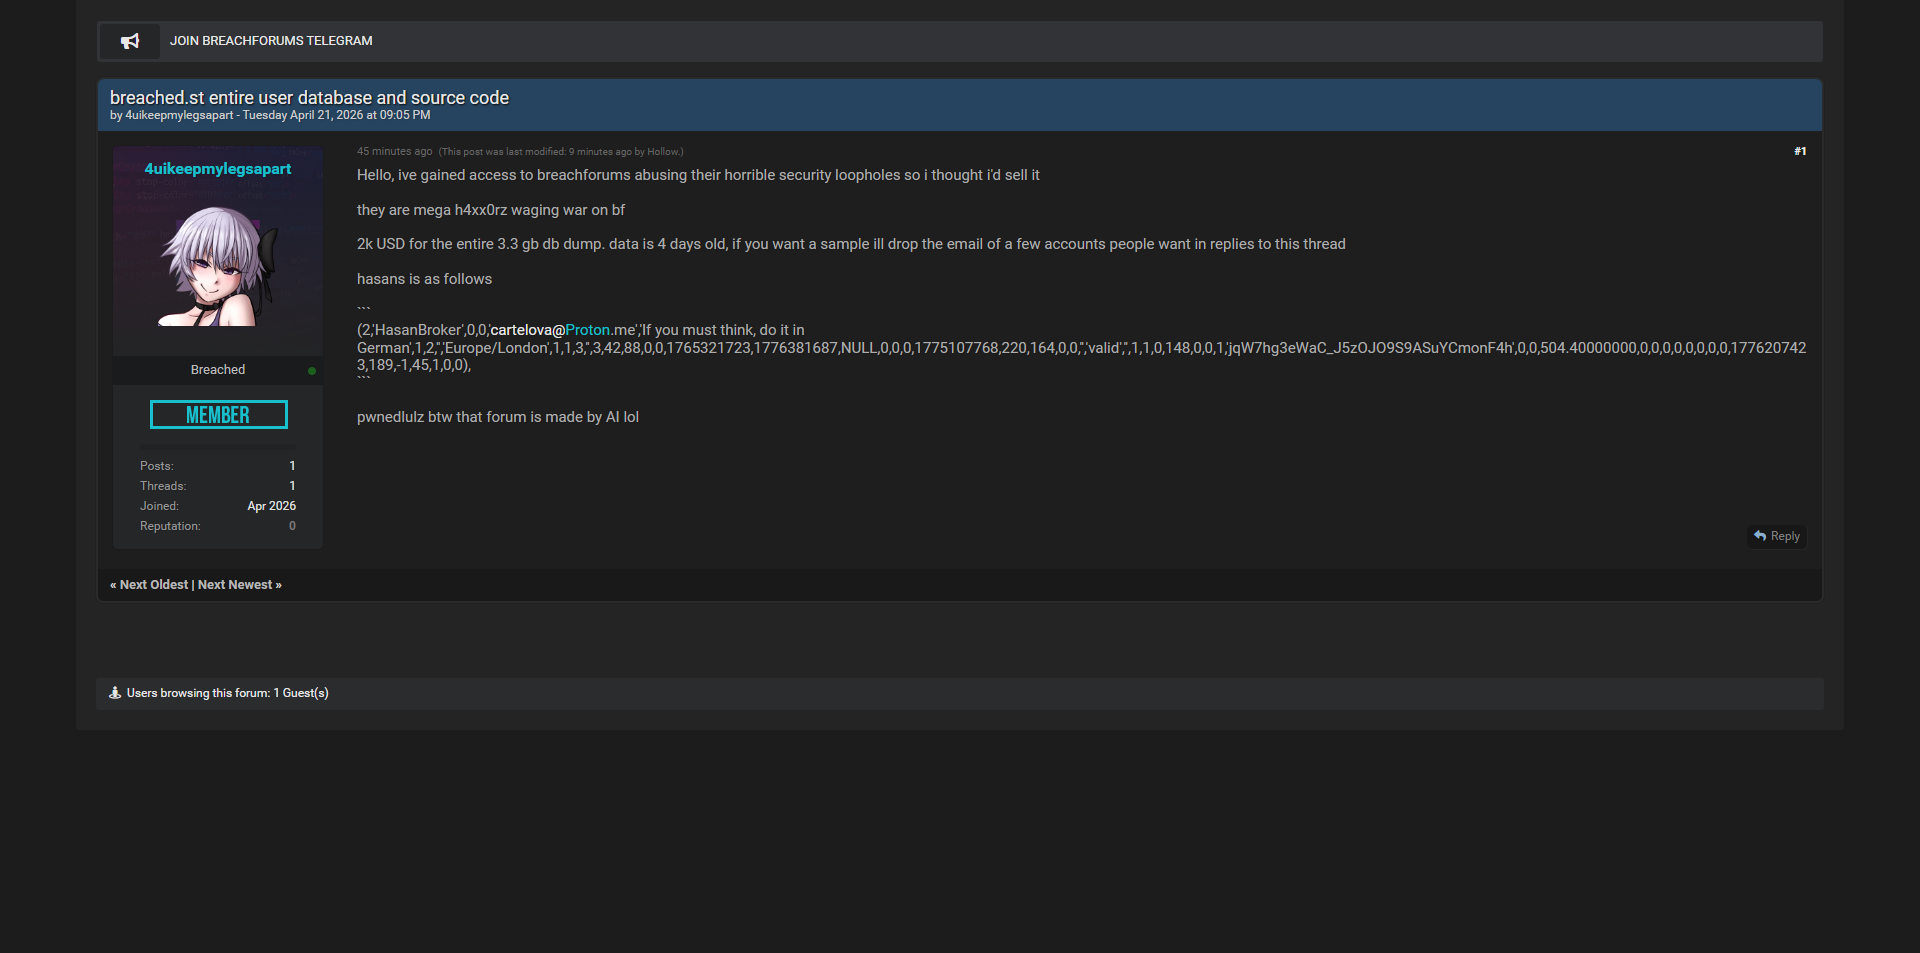Click the Threads count in profile panel
Image resolution: width=1920 pixels, height=953 pixels.
pos(292,486)
